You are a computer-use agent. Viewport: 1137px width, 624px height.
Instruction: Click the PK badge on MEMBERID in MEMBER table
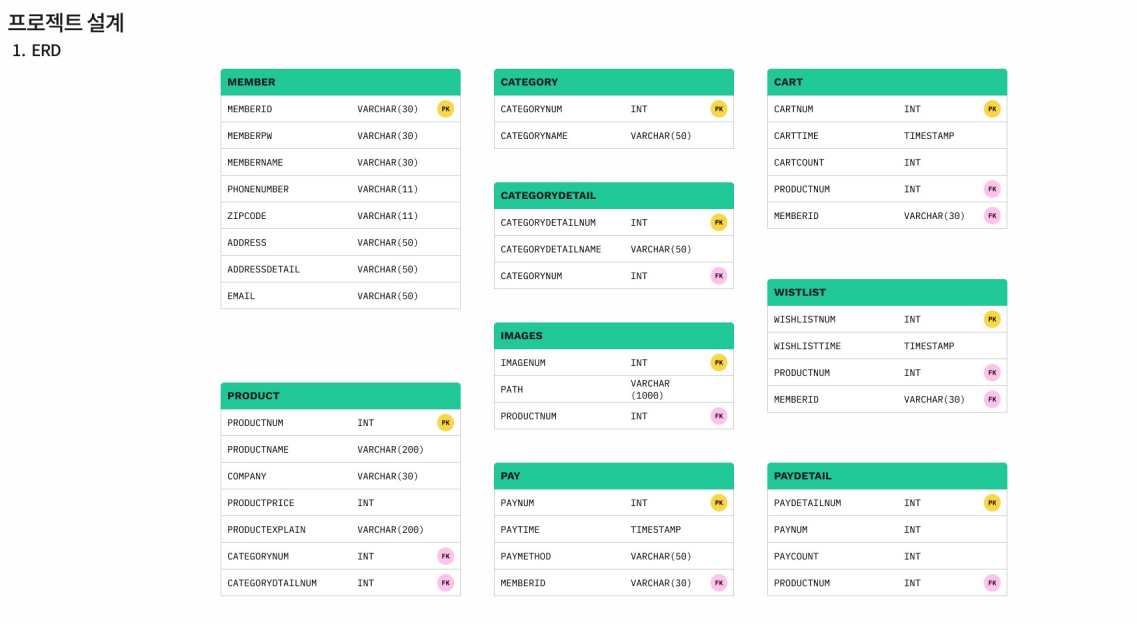point(445,109)
